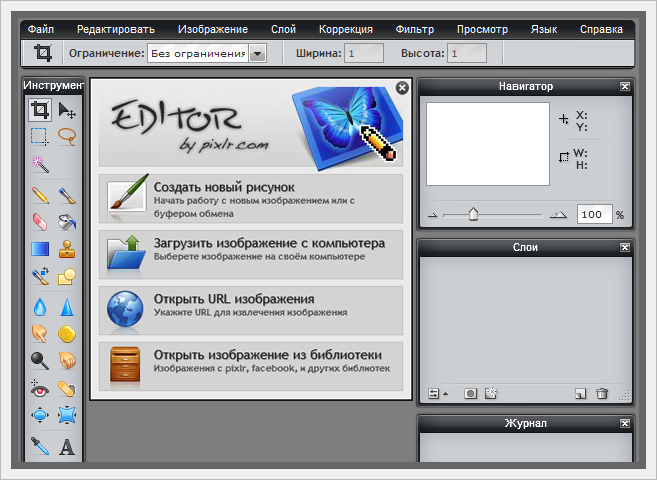
Task: Click zoom out small mountain icon
Action: [x=433, y=215]
